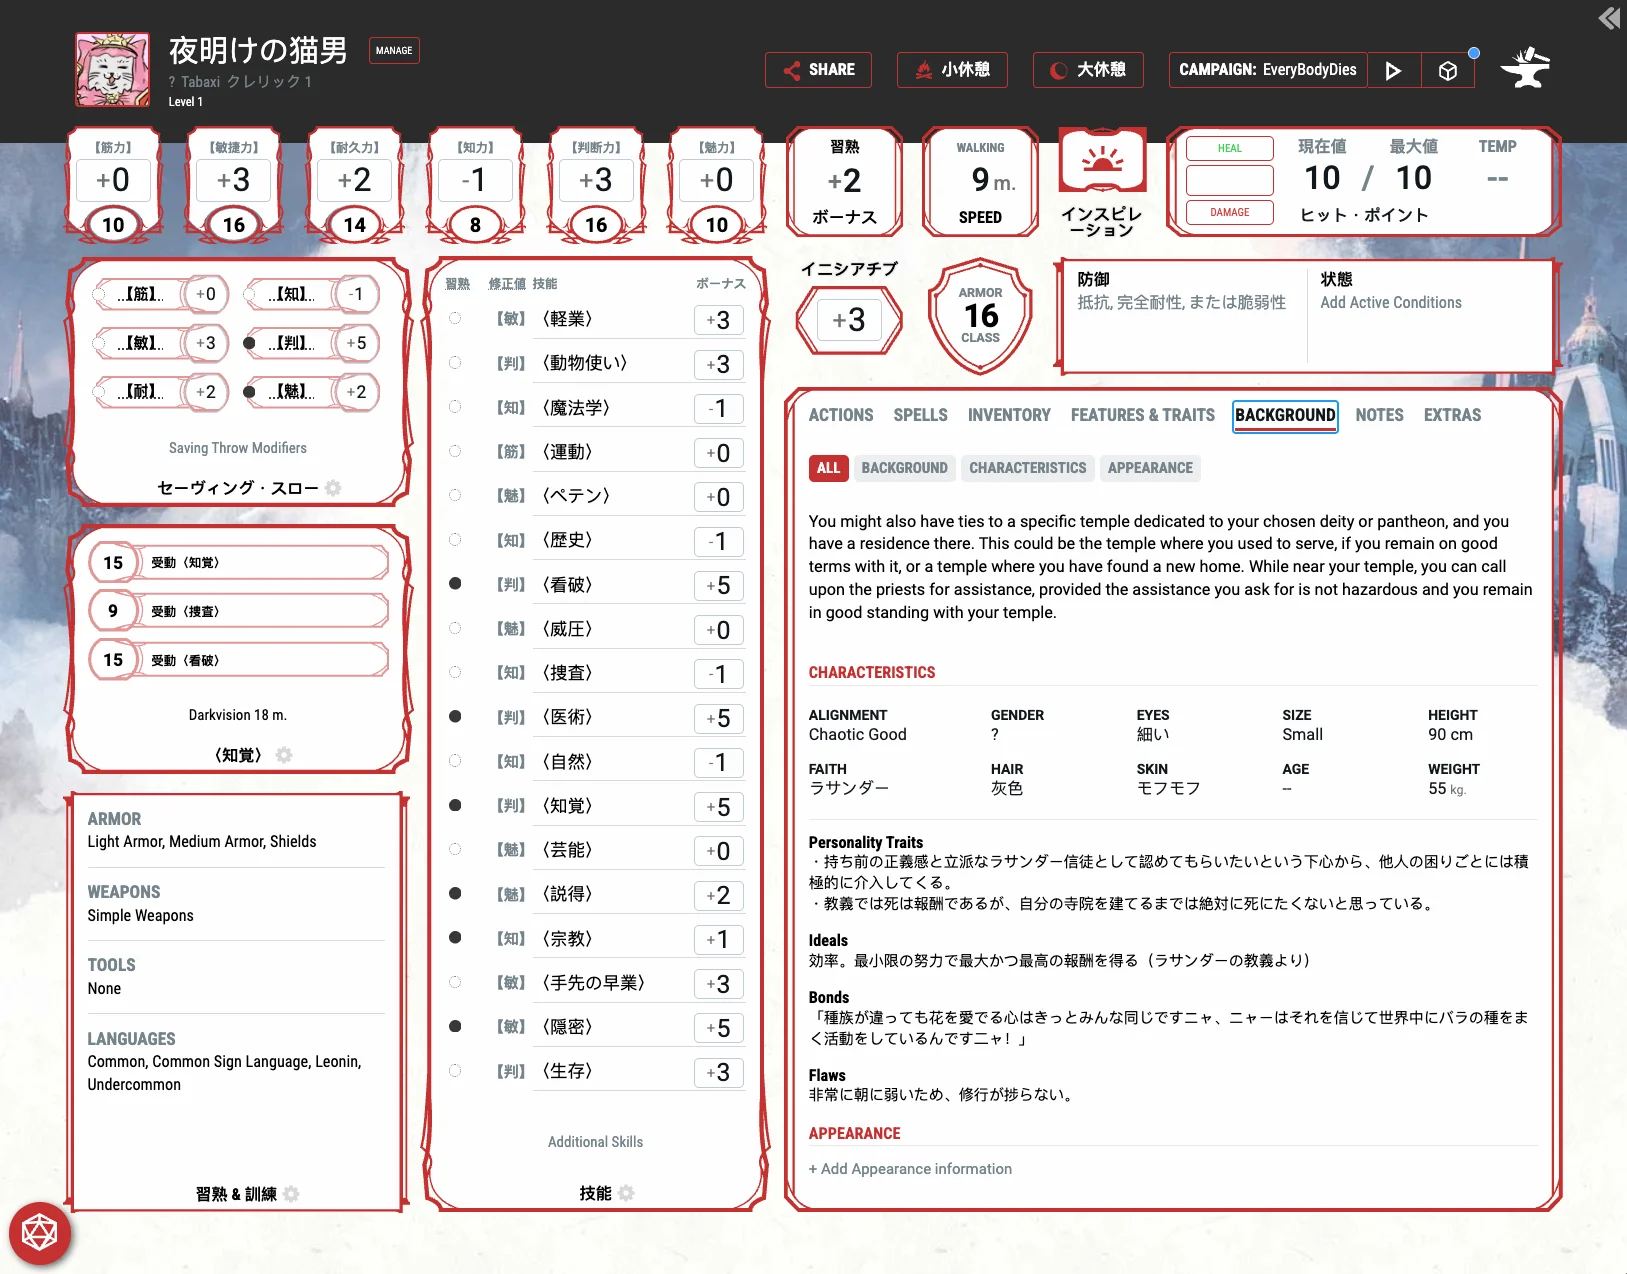Open Saving Throw settings gear icon
Screen dimensions: 1627x1274
tap(334, 488)
